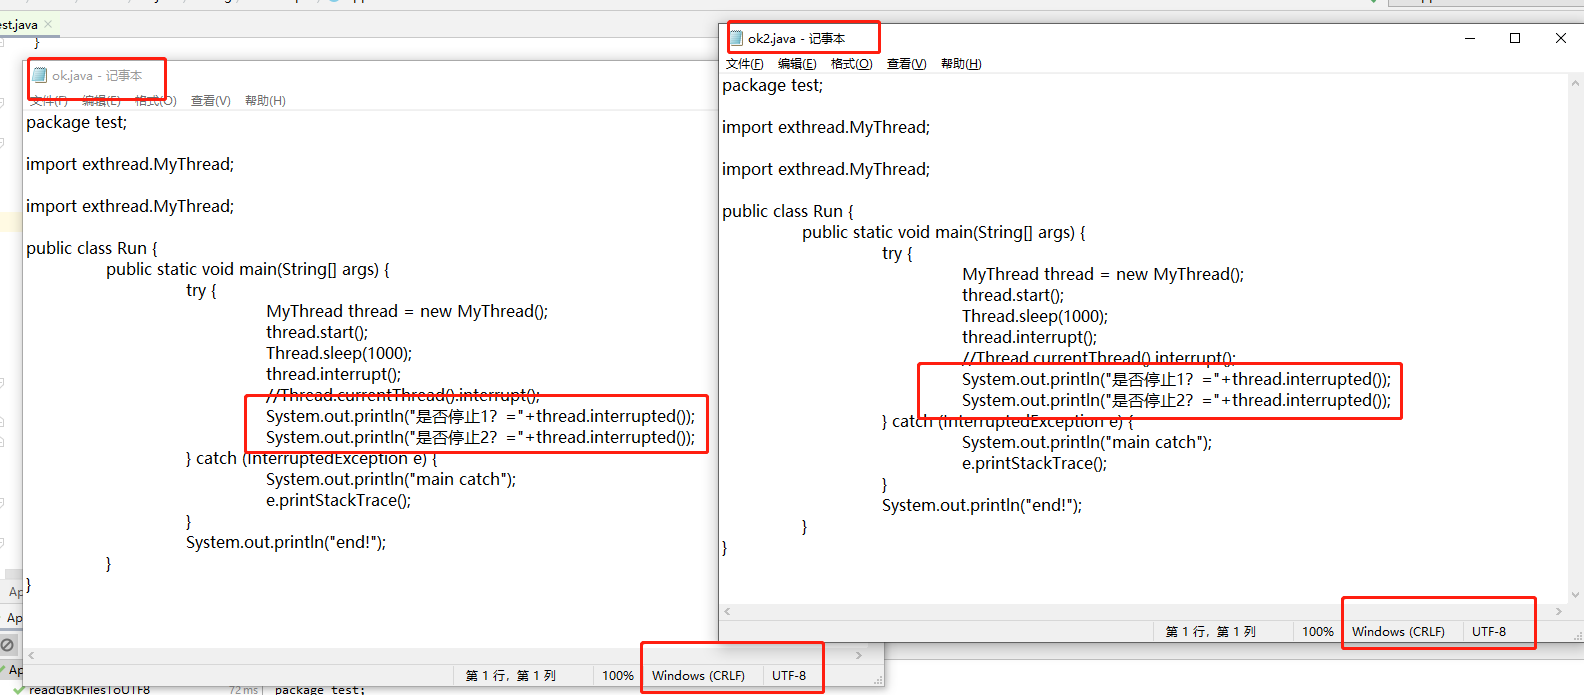Viewport: 1584px width, 695px height.
Task: Click the left arrow of the ok2.java horizontal scrollbar
Action: click(727, 611)
